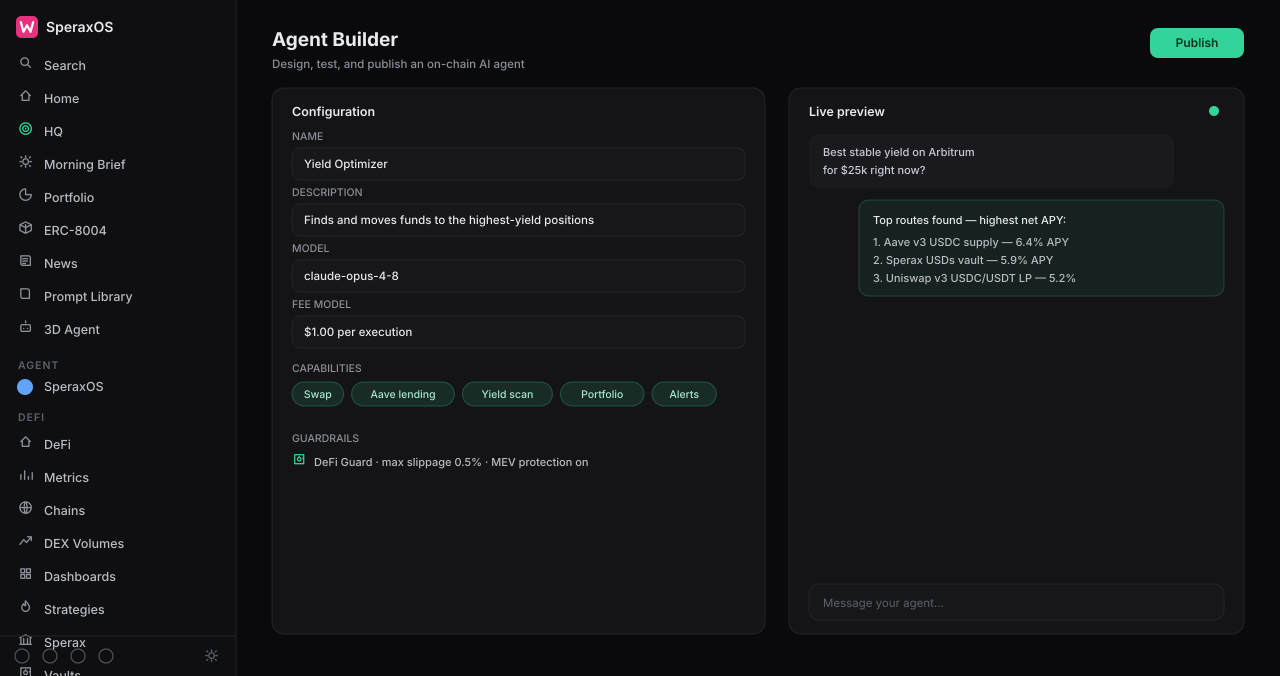This screenshot has width=1280, height=676.
Task: Click the icon beside DeFi item
Action: tap(25, 443)
